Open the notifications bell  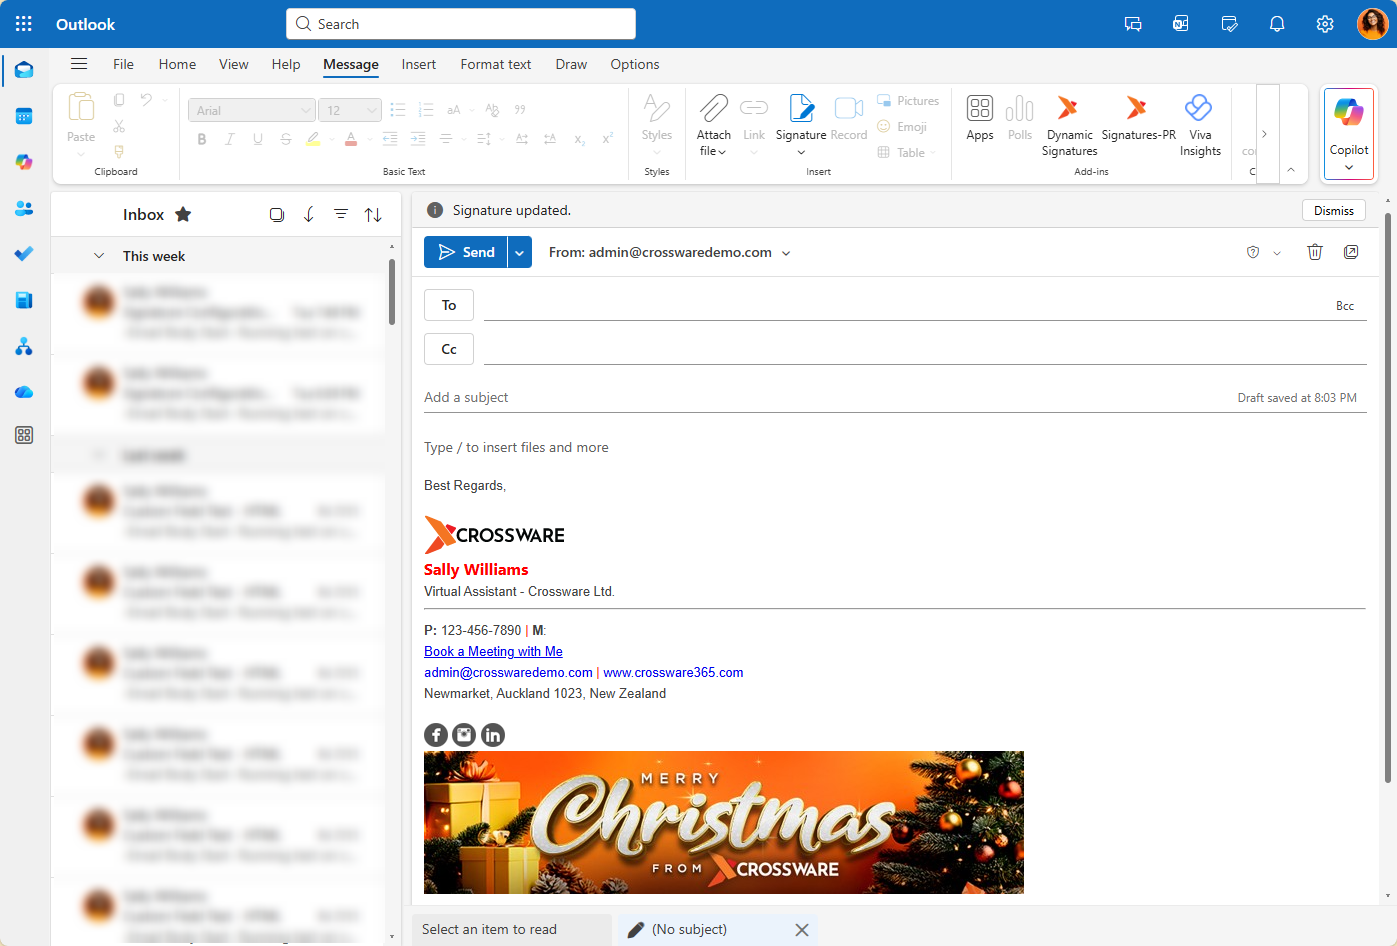point(1277,24)
